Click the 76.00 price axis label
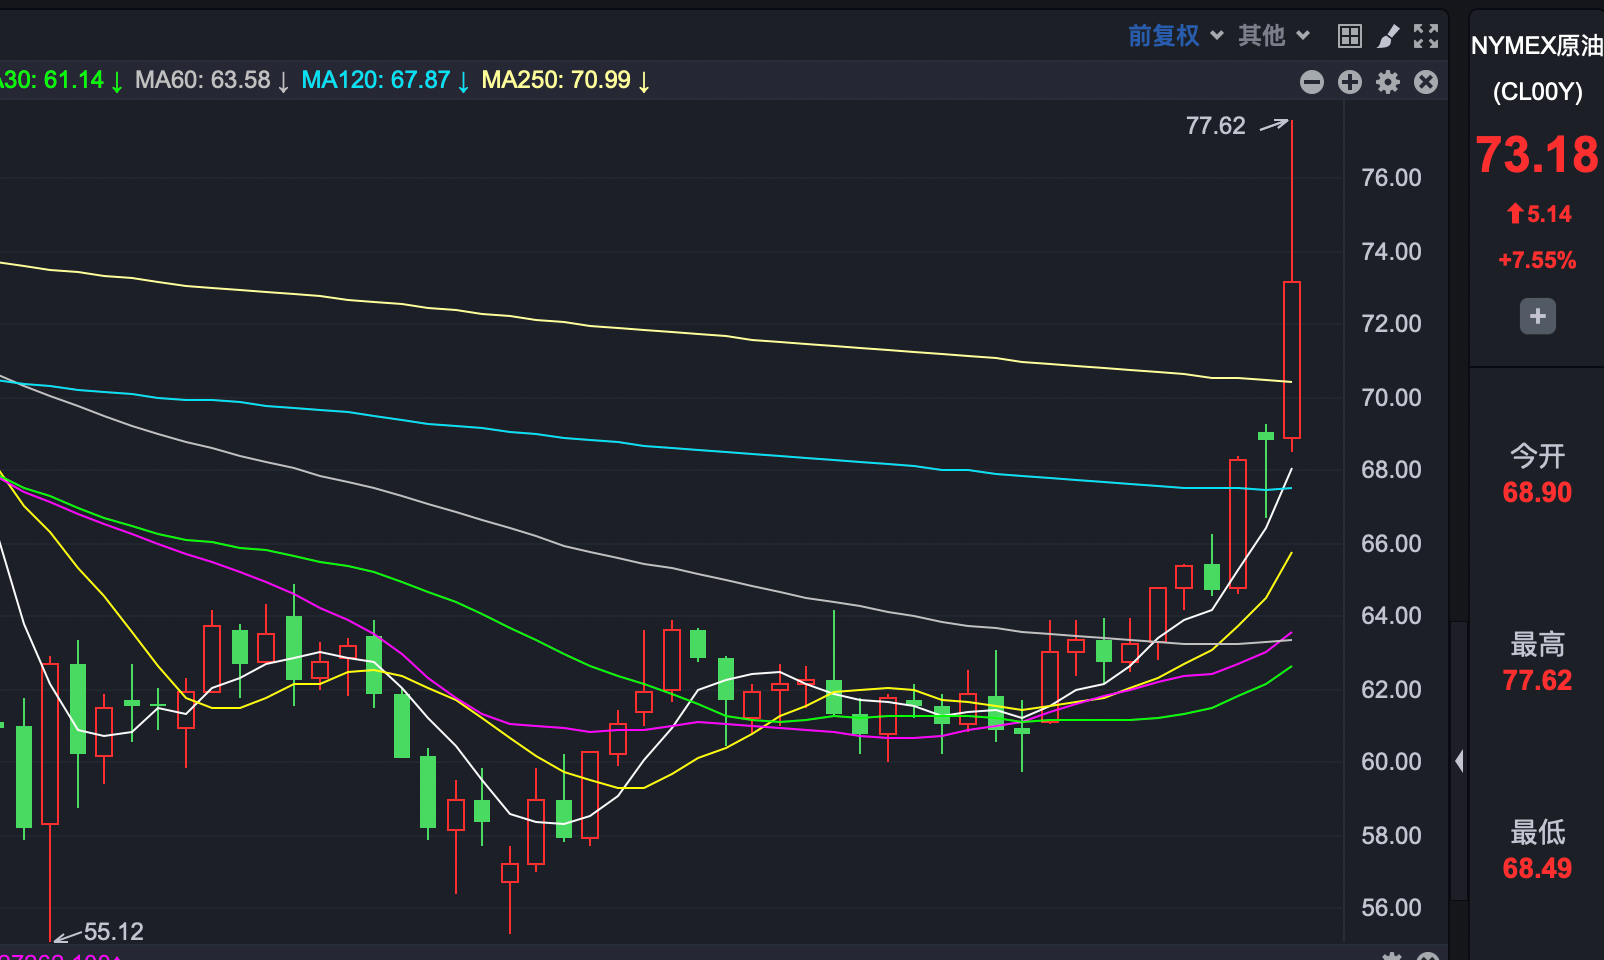Viewport: 1604px width, 960px height. pos(1391,178)
